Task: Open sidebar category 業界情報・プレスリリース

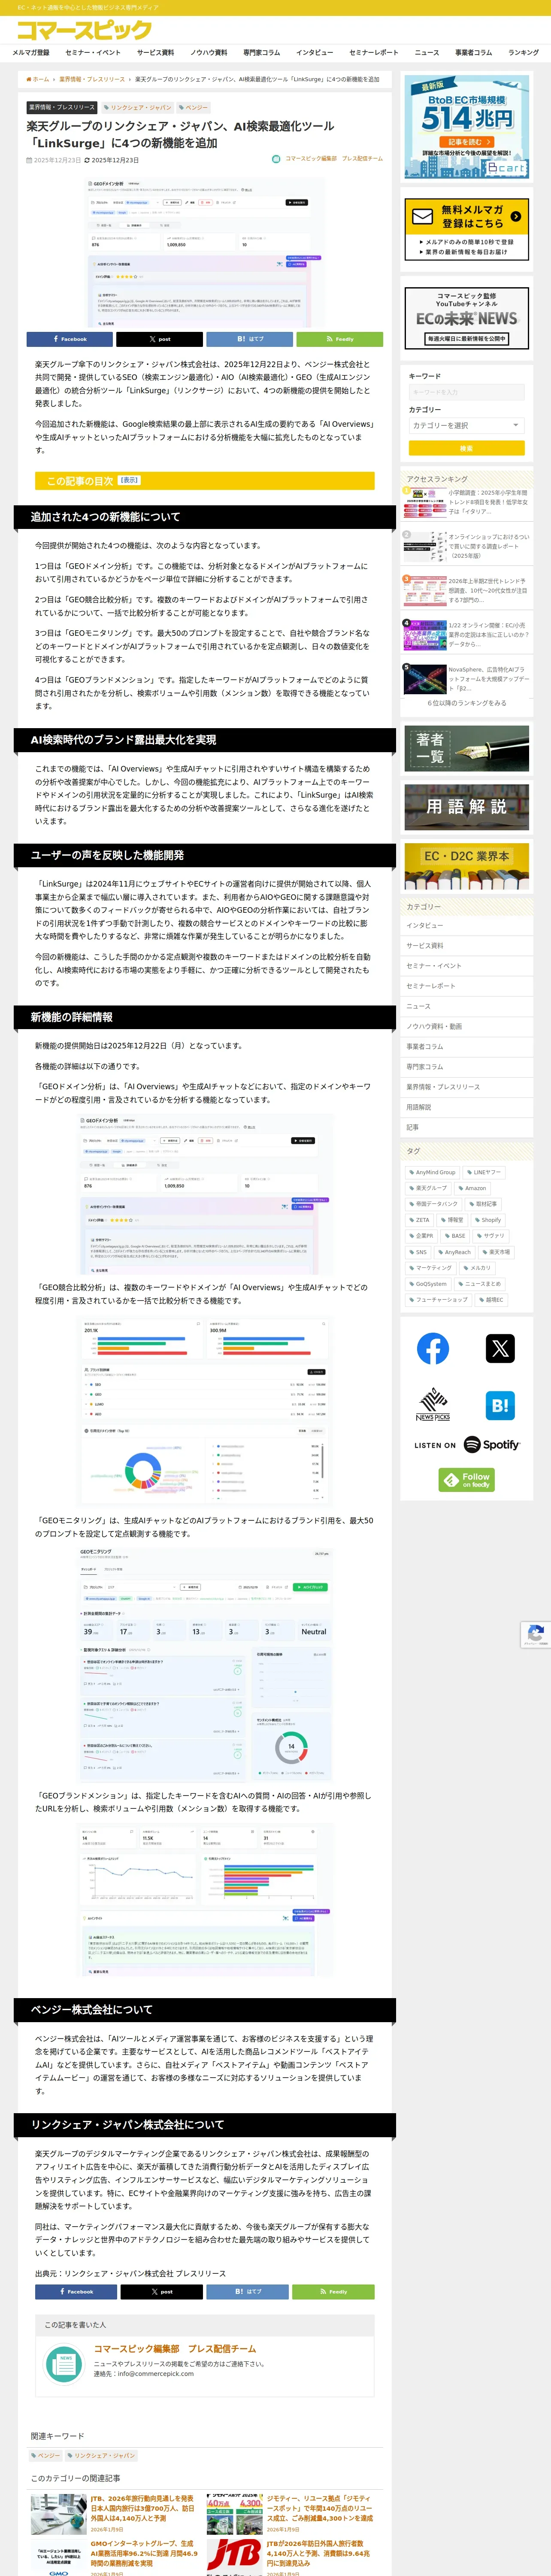Action: (x=466, y=1087)
